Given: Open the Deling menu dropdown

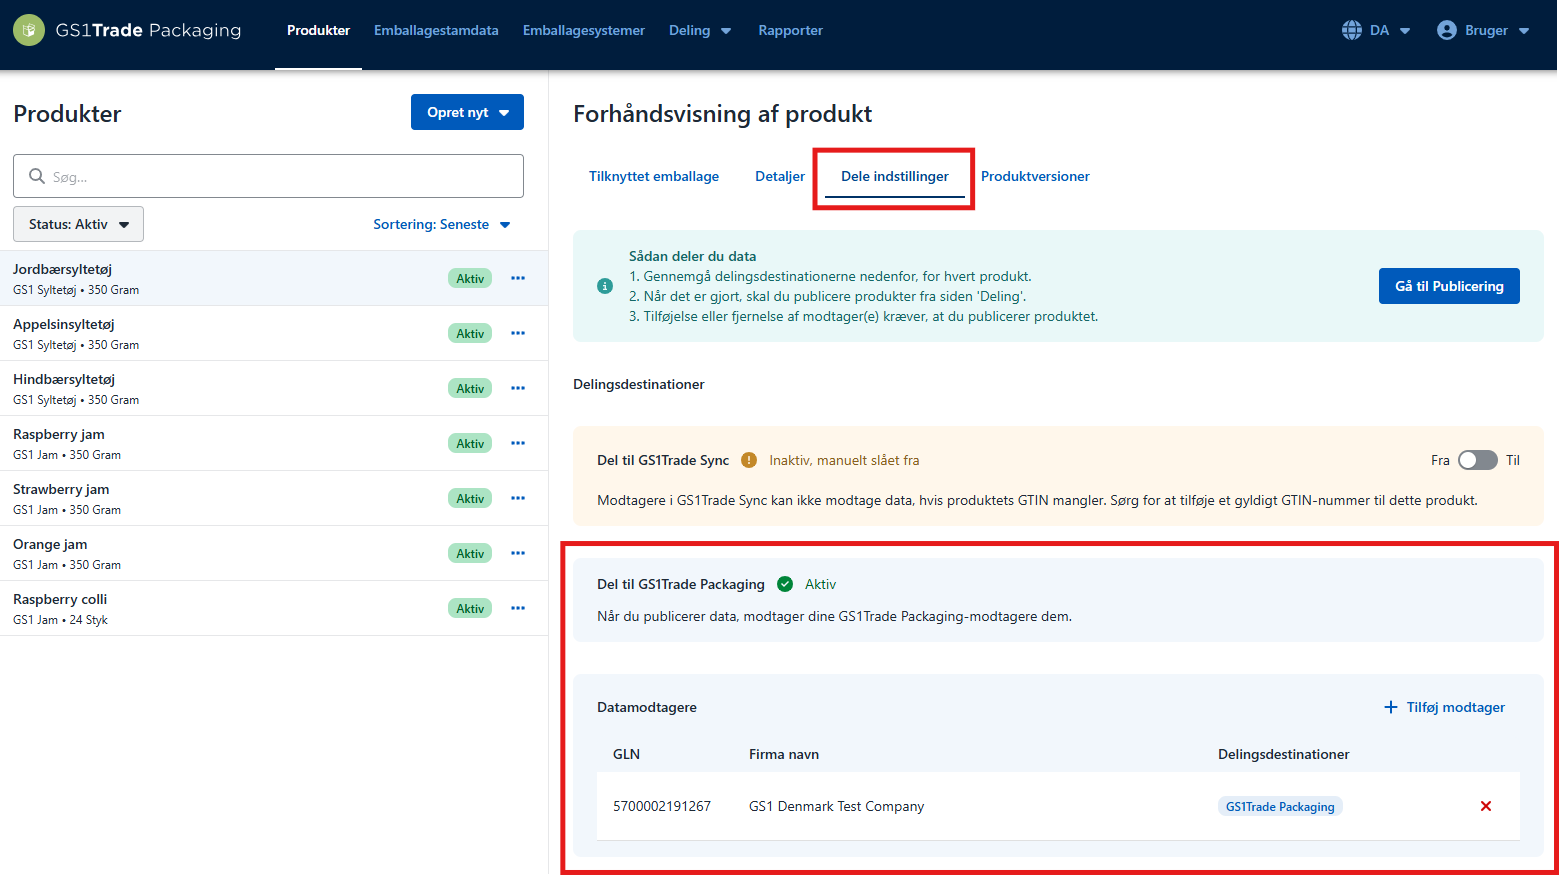Looking at the screenshot, I should click(x=700, y=30).
